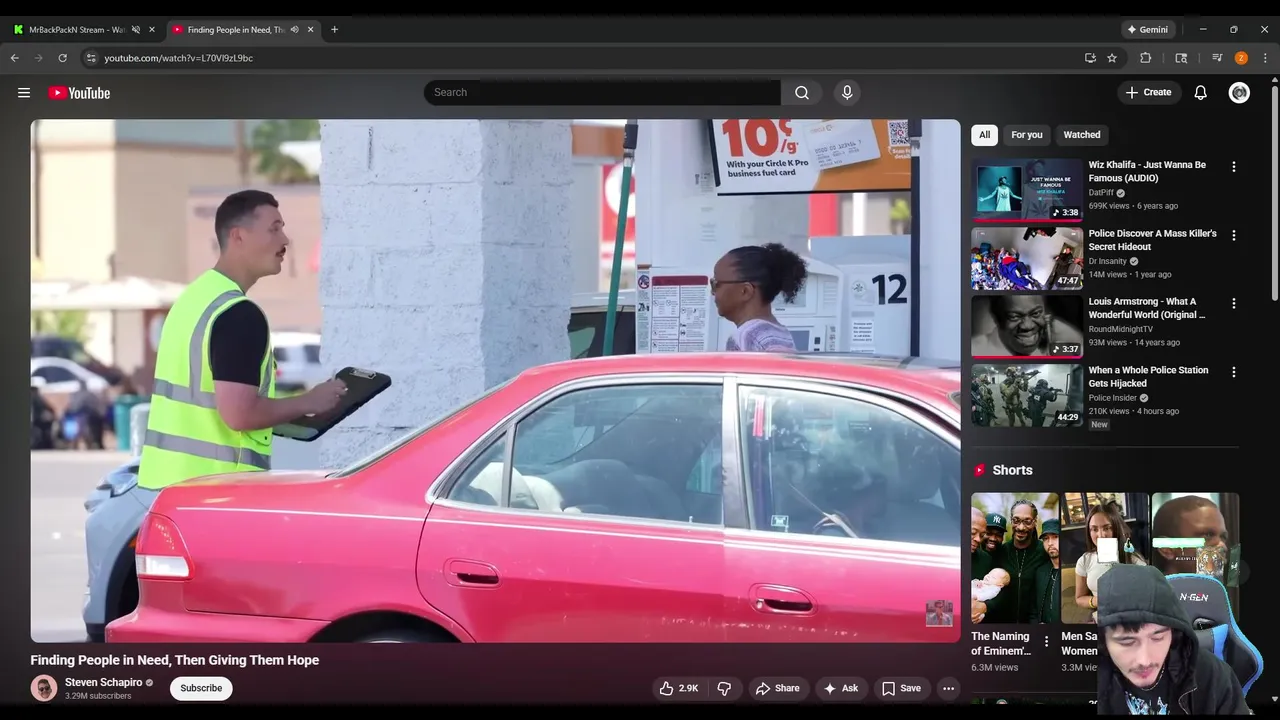This screenshot has height=720, width=1280.
Task: Open the media controls icon in toolbar
Action: click(1217, 58)
